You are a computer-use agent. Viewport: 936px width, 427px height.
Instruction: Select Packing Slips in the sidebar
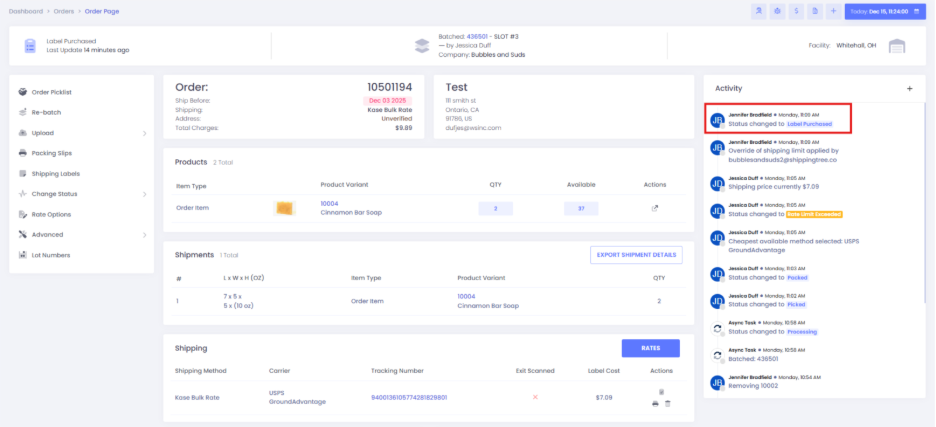pyautogui.click(x=50, y=153)
